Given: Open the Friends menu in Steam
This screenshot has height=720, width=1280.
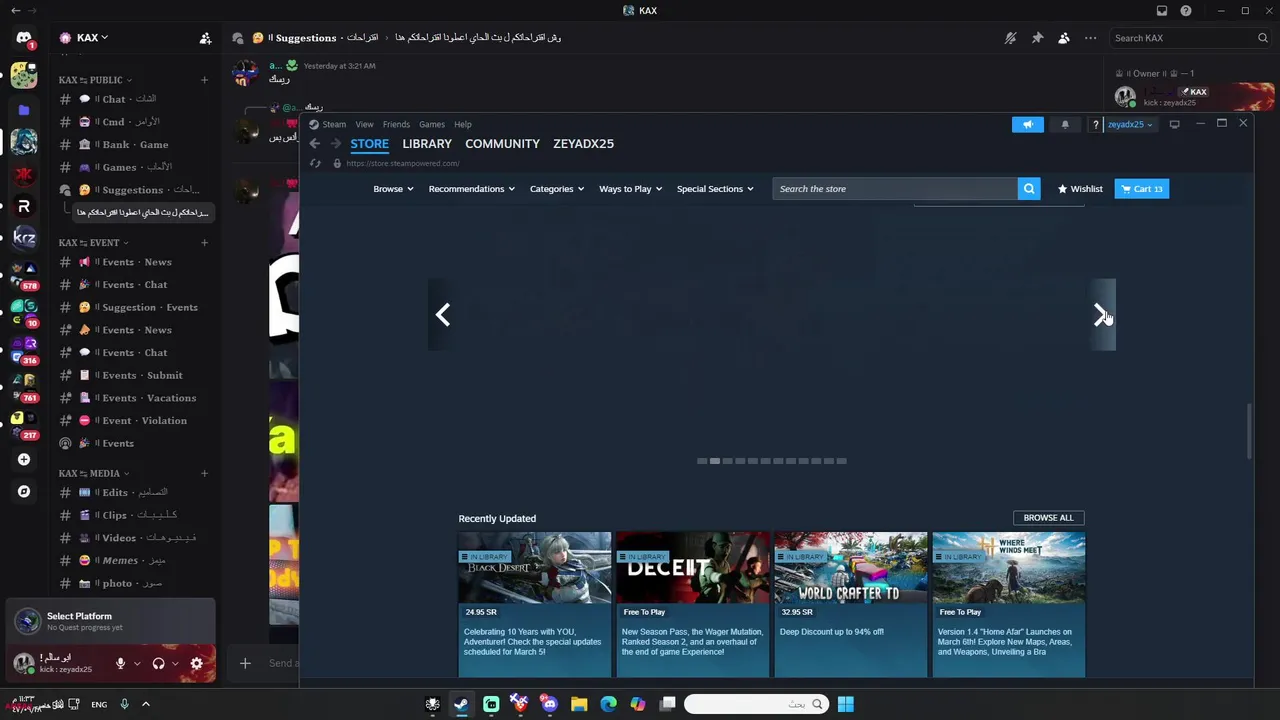Looking at the screenshot, I should click(396, 125).
